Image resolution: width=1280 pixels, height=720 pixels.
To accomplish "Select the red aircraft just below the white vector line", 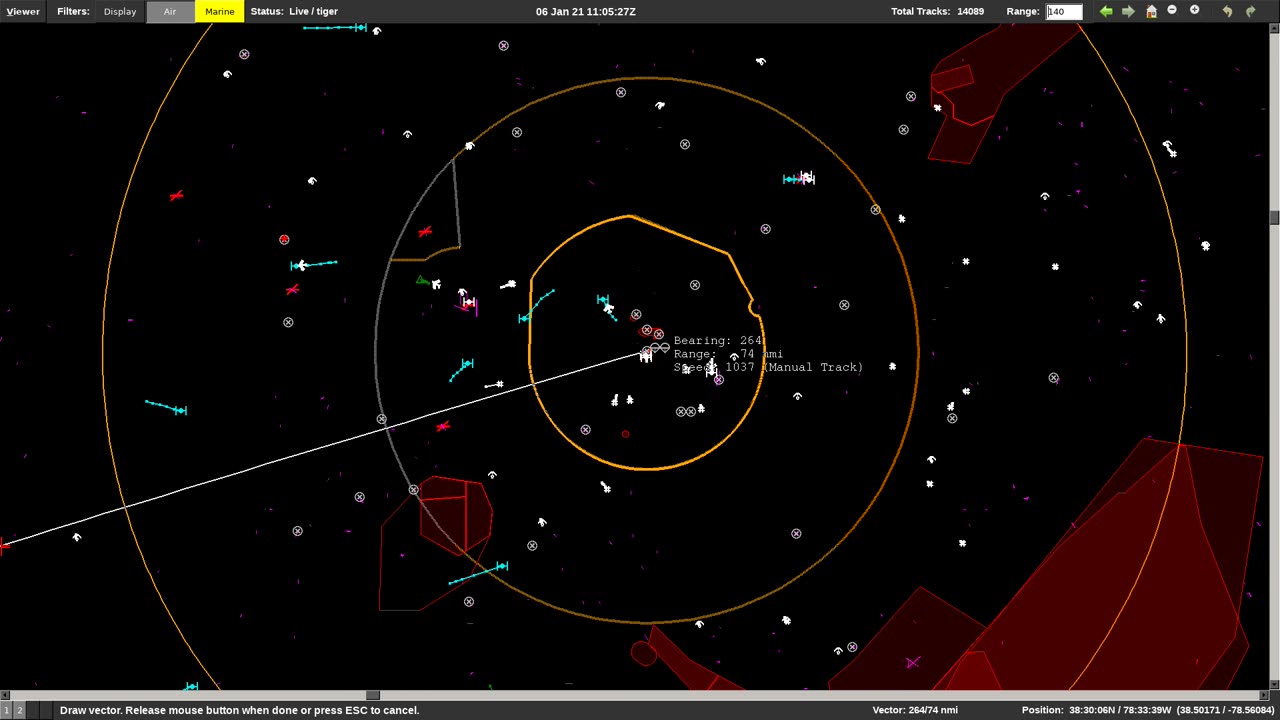I will (443, 427).
